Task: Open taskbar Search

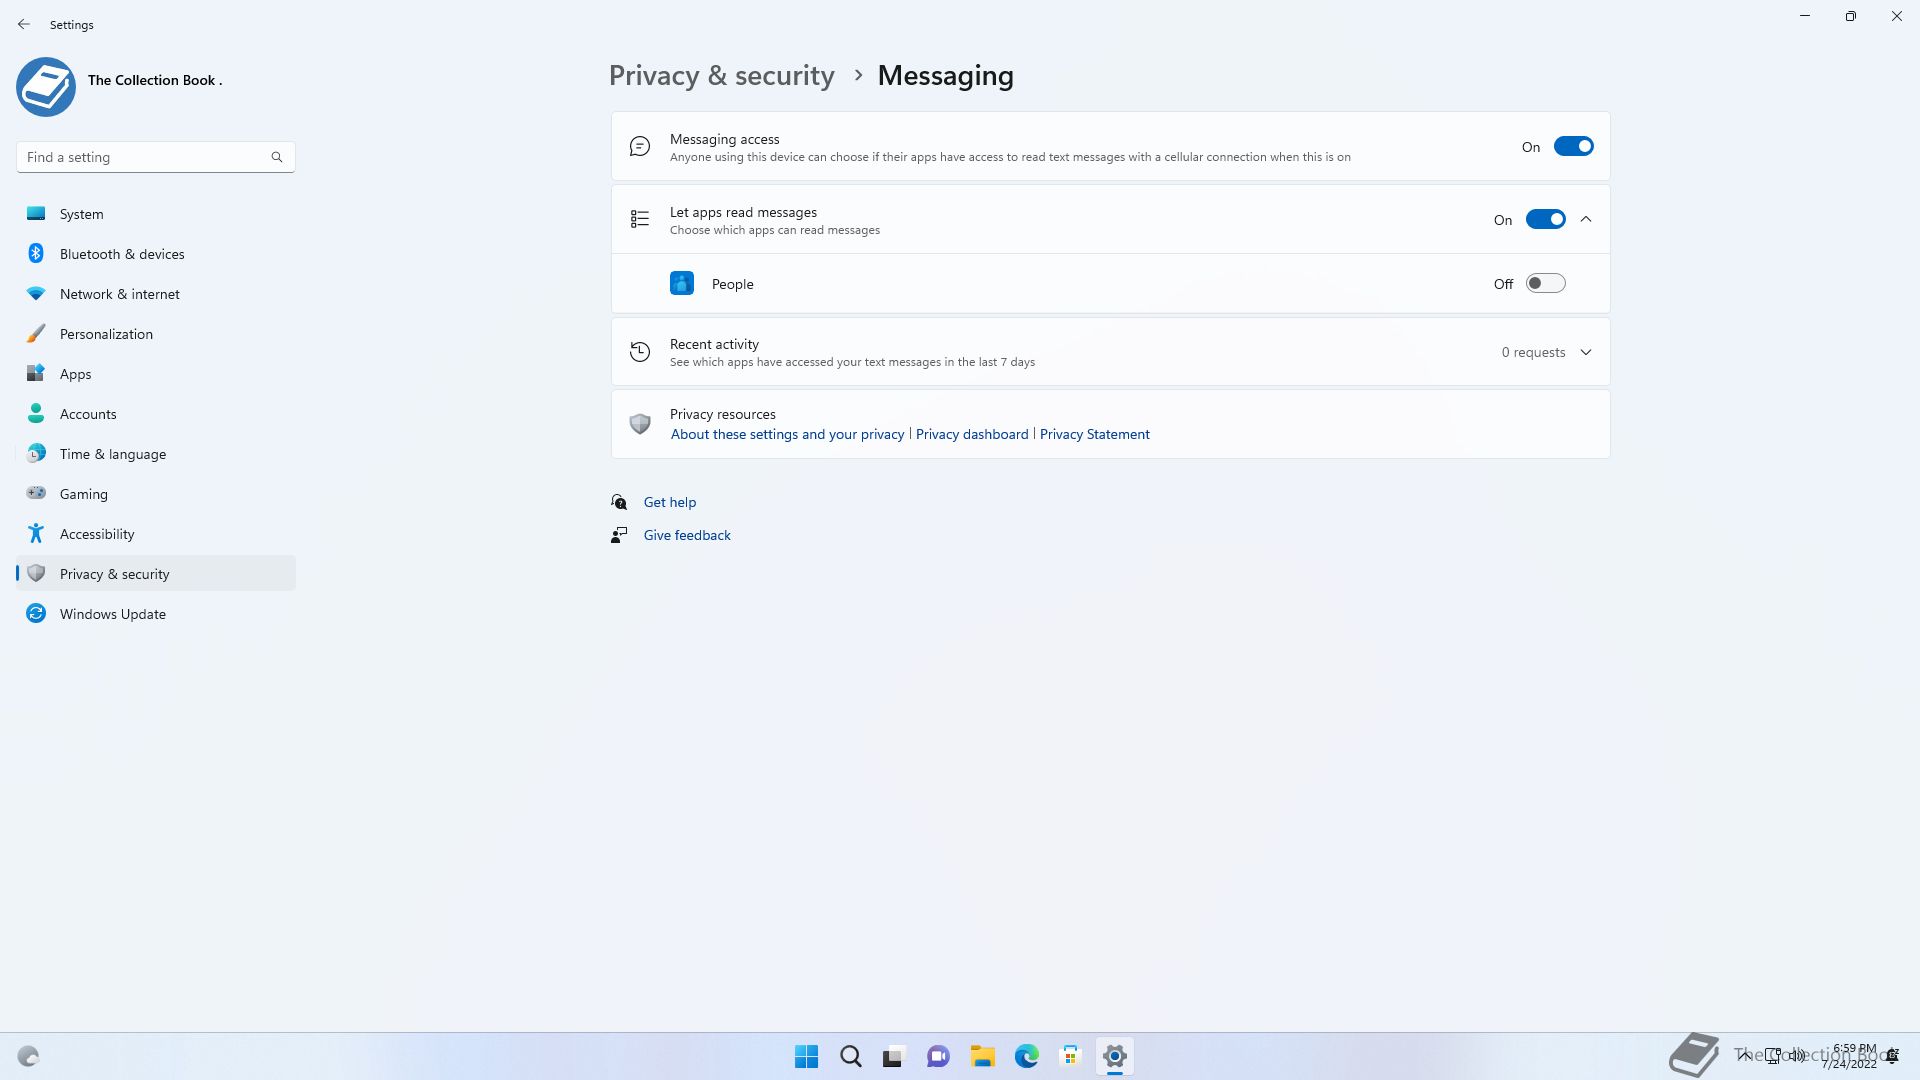Action: (x=851, y=1056)
